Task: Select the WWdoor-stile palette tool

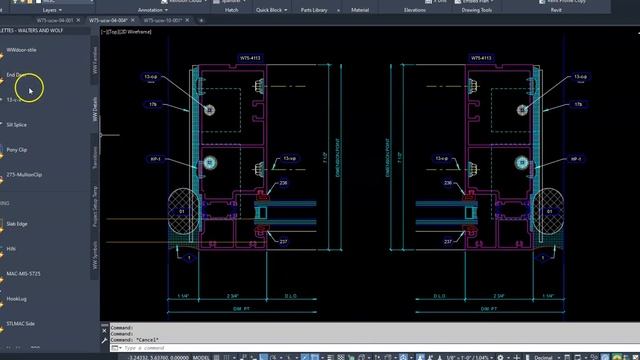Action: (x=21, y=50)
